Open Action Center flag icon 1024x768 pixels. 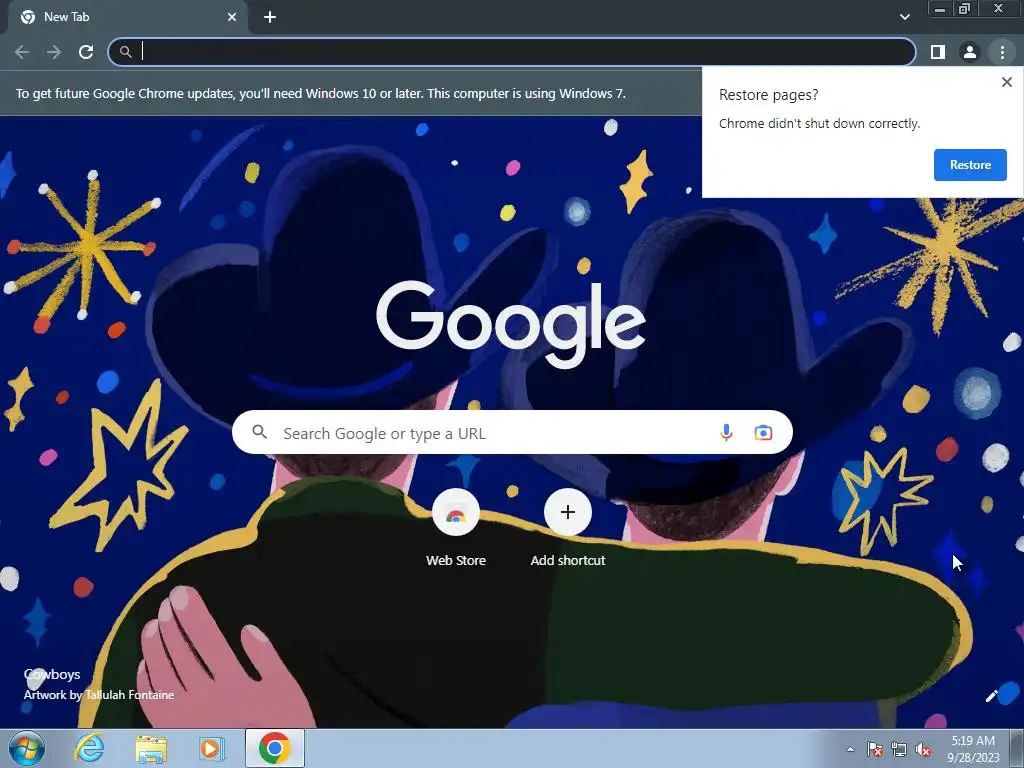[875, 749]
